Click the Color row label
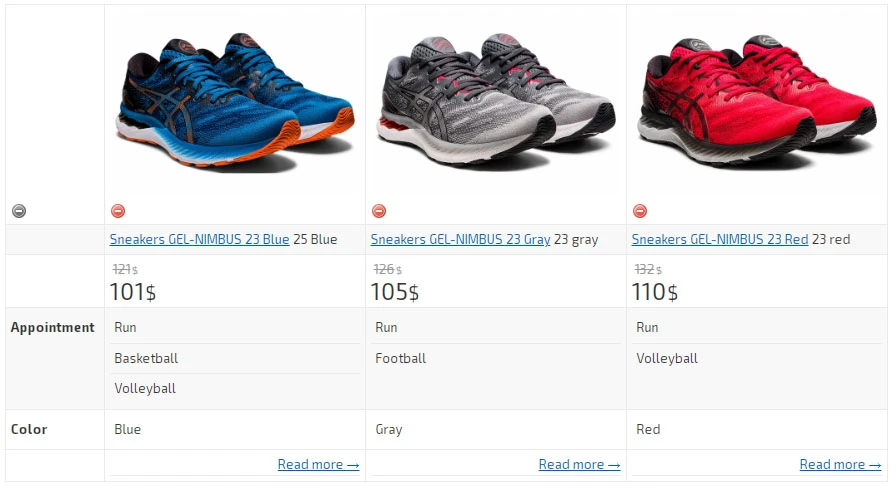This screenshot has height=490, width=896. [x=29, y=429]
